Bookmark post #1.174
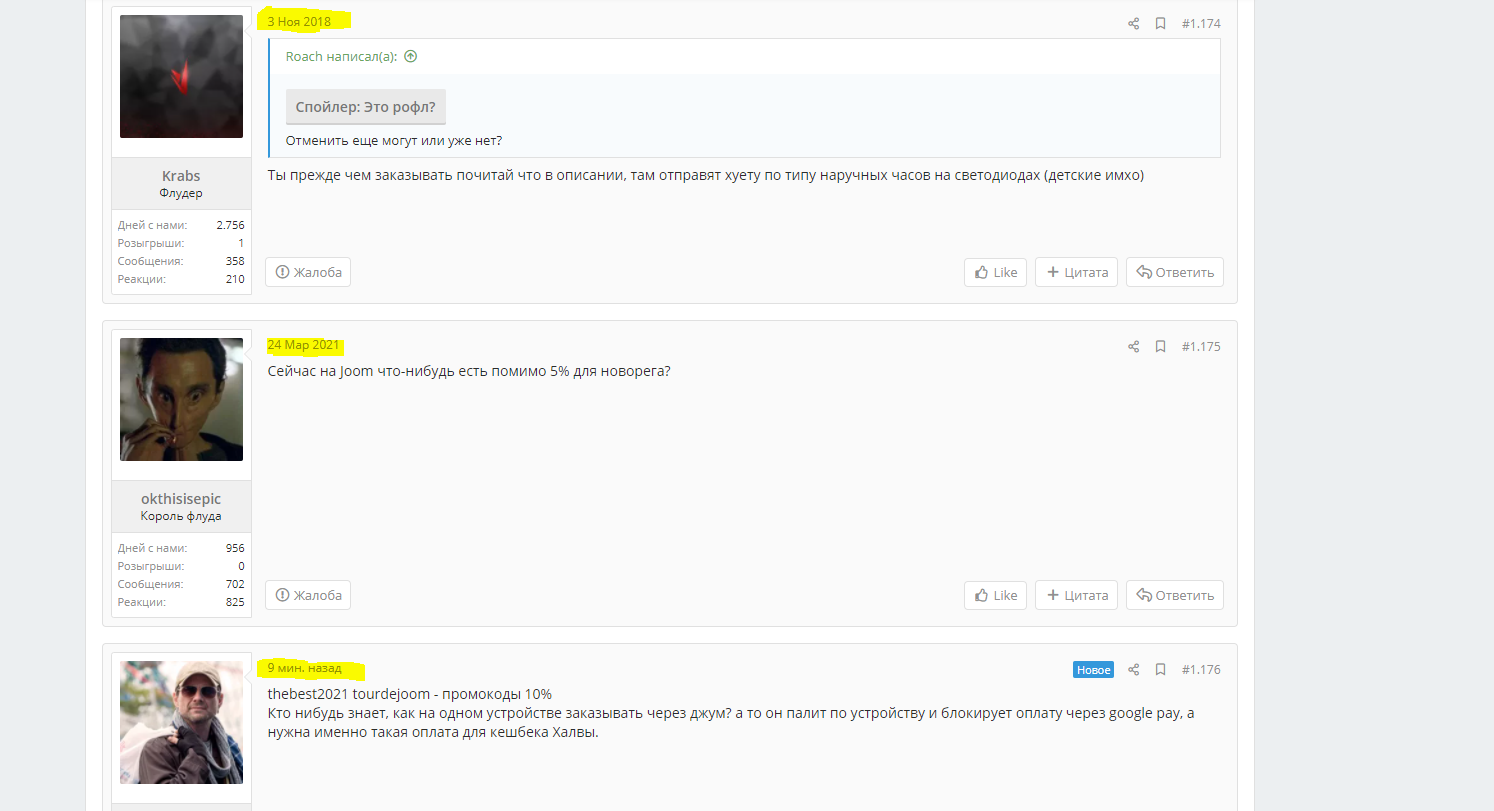 point(1160,23)
